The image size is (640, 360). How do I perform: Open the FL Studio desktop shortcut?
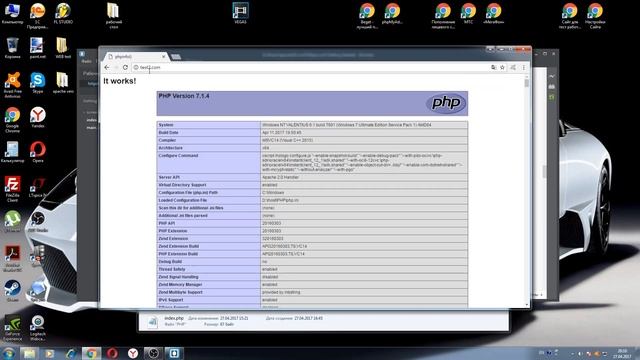tap(63, 13)
